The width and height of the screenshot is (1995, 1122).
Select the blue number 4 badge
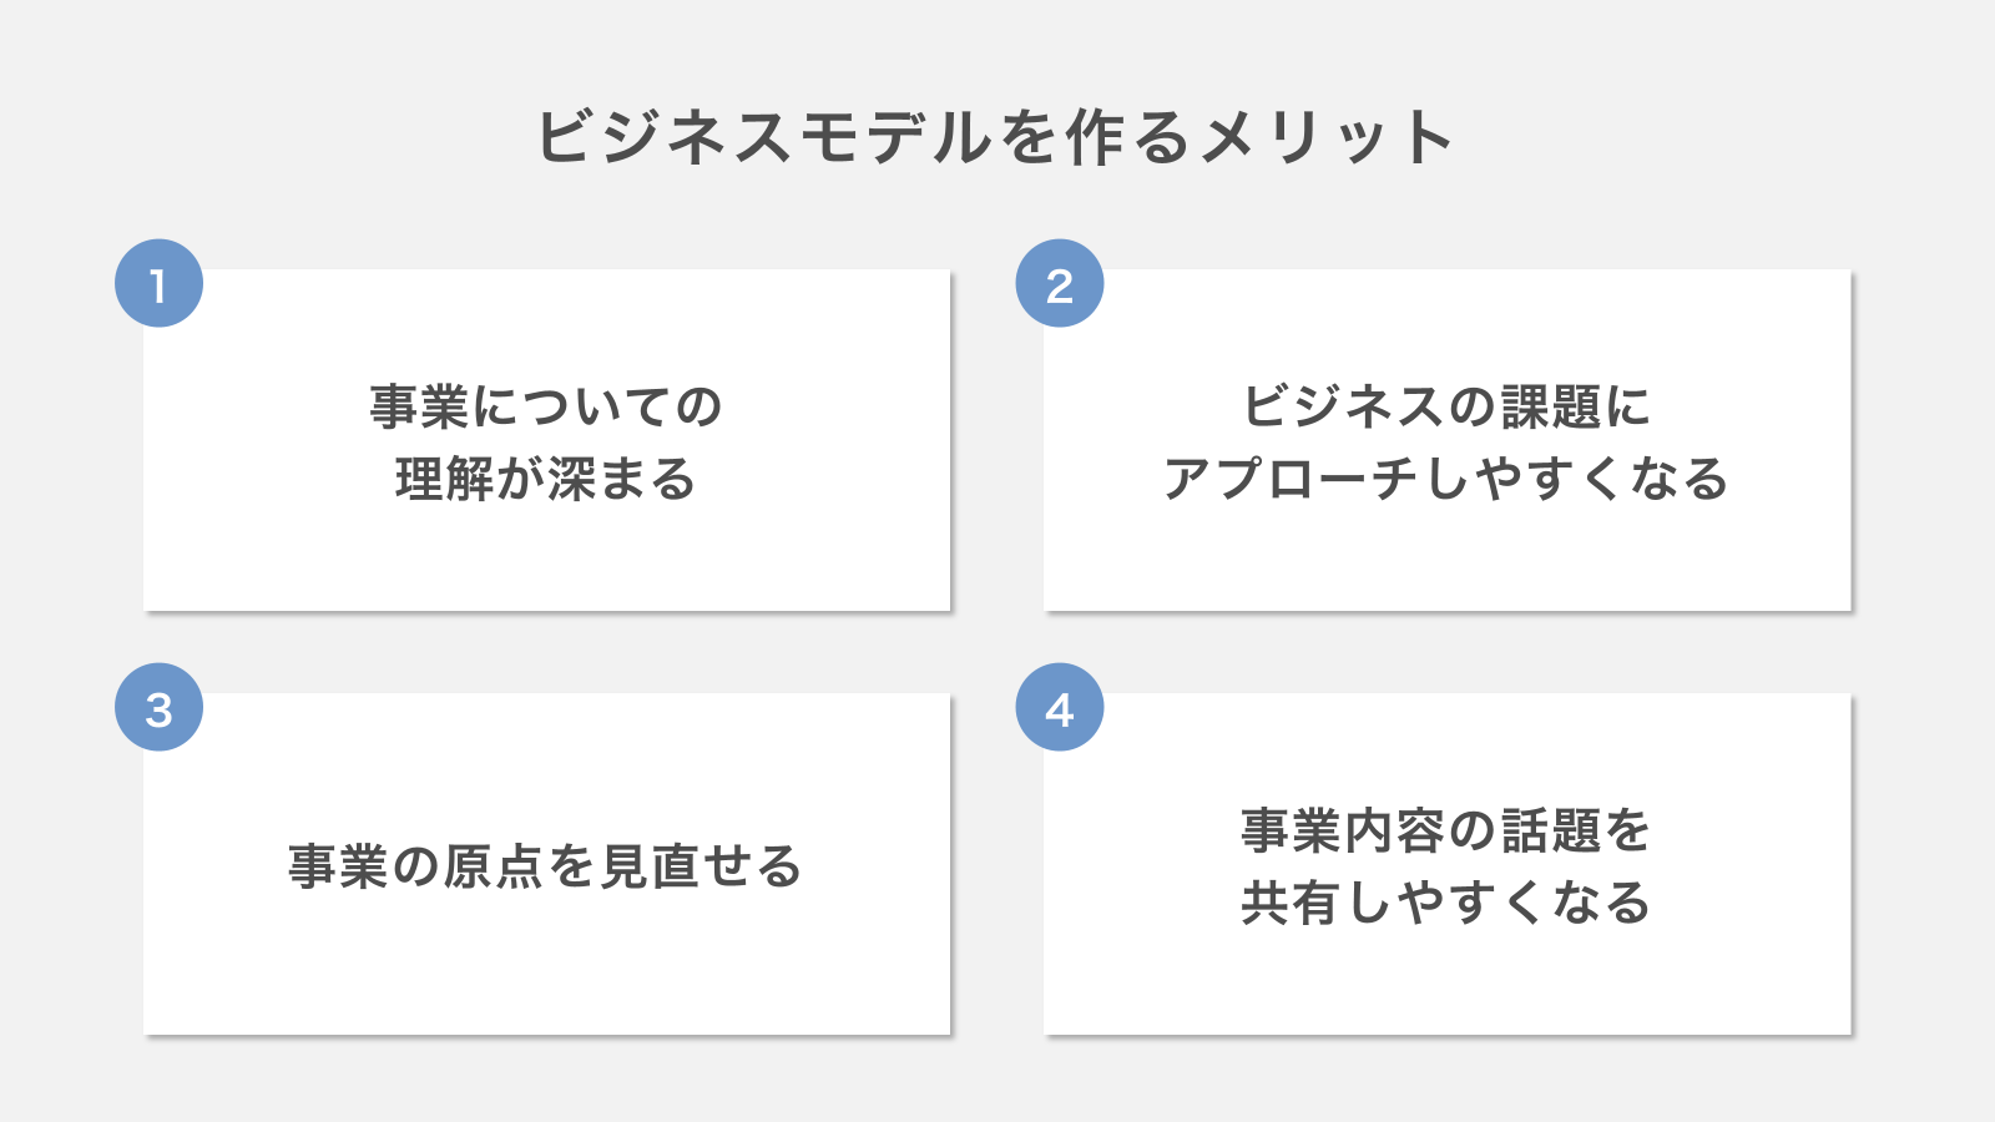(1060, 707)
